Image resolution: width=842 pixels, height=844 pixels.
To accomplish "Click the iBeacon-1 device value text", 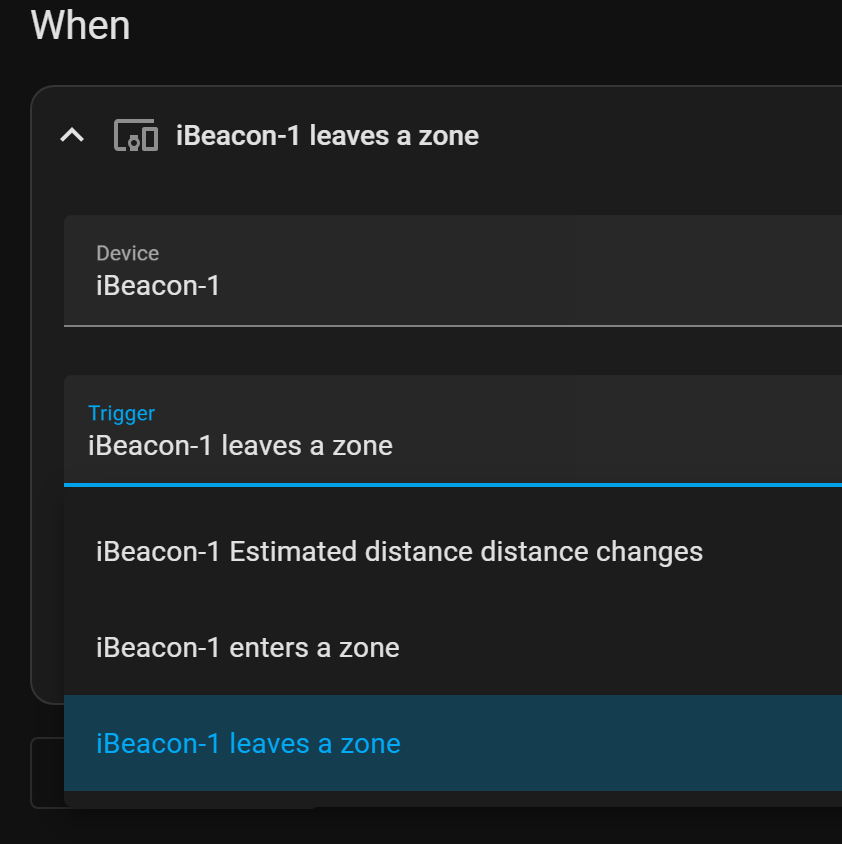I will point(158,287).
